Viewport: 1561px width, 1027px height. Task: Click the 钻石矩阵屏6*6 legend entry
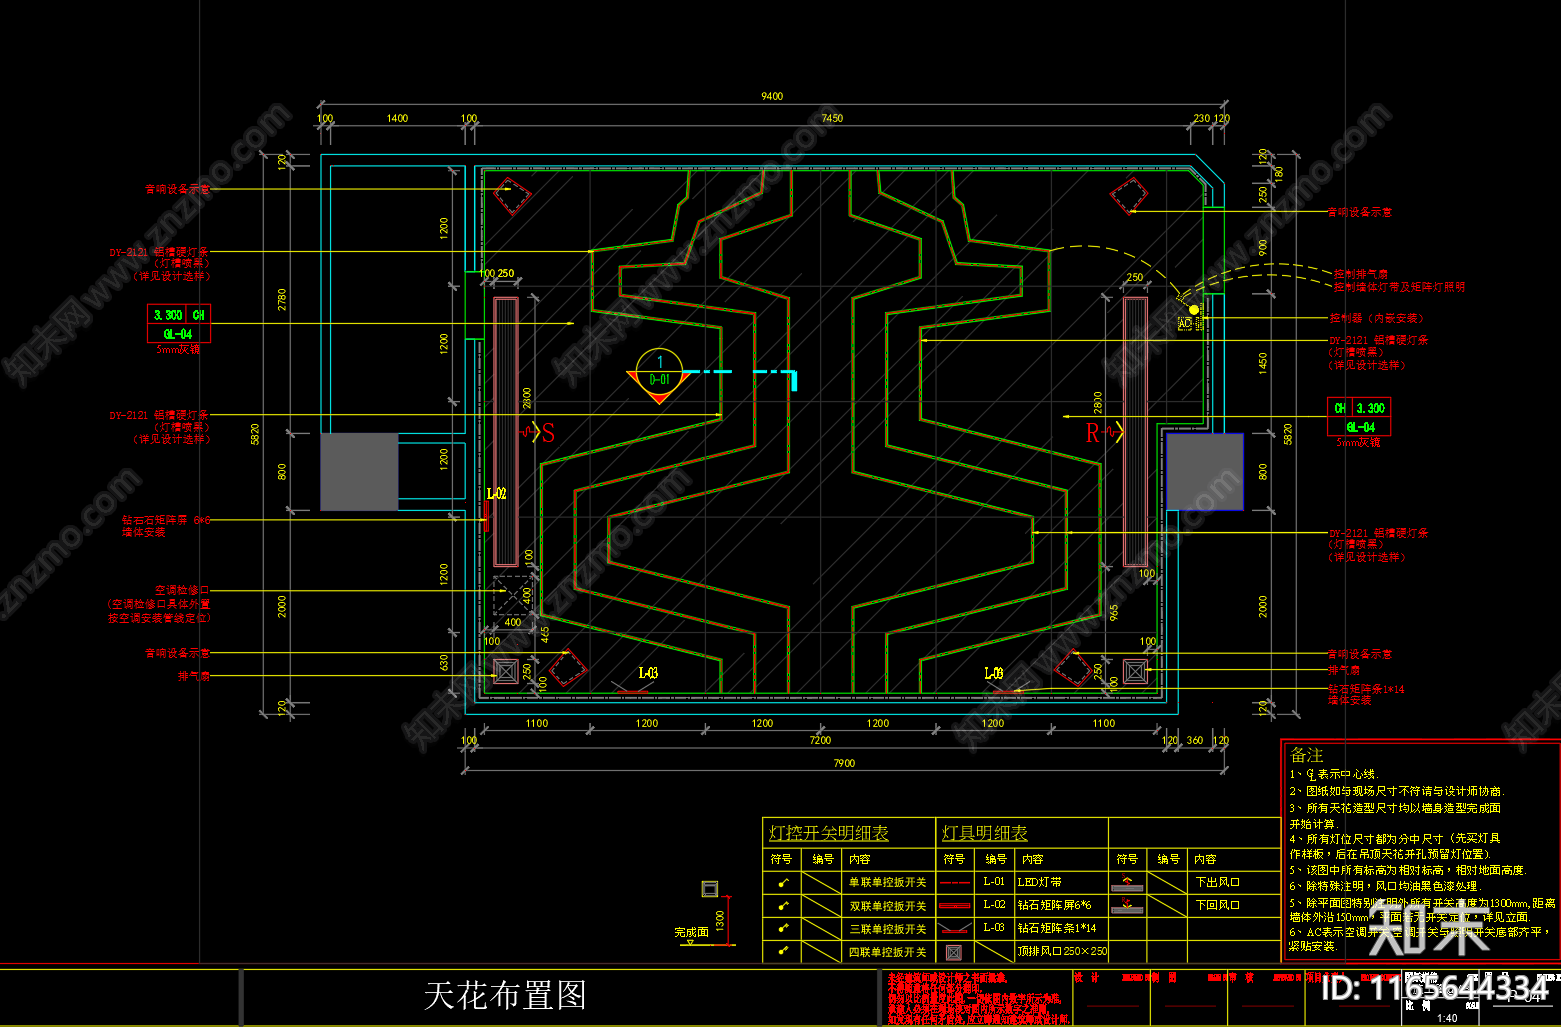coord(1054,905)
